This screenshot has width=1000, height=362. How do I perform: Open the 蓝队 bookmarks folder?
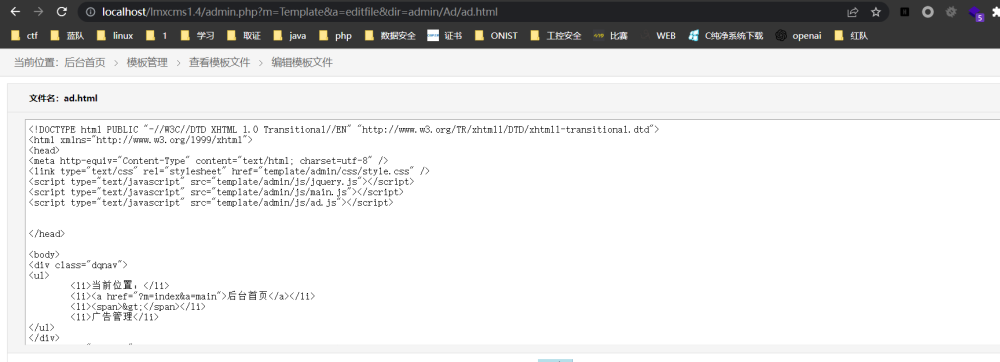67,36
